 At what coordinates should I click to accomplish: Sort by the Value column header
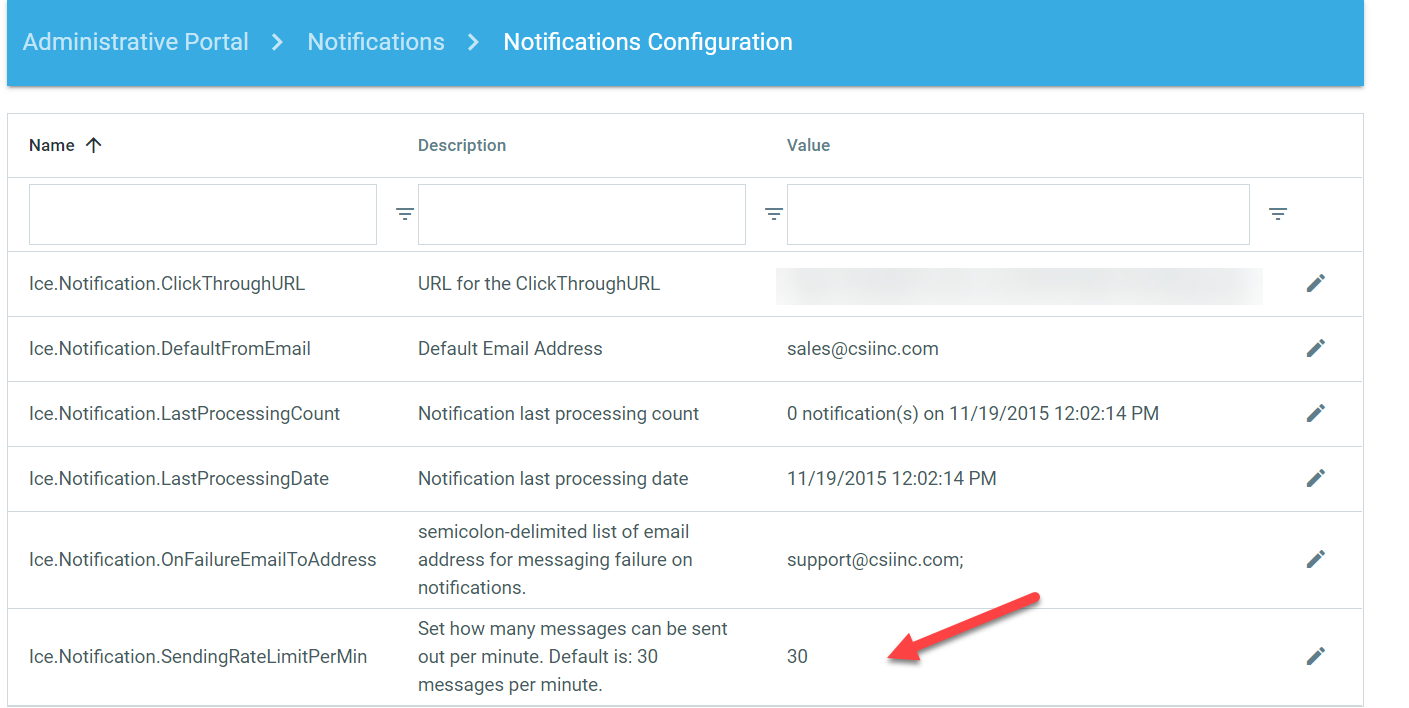coord(808,145)
